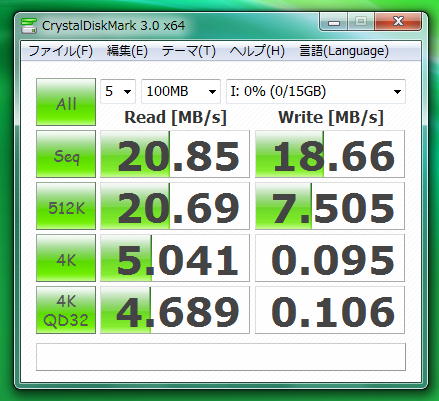Viewport: 439px width, 401px height.
Task: Select the Seq write result 18.66
Action: pos(330,154)
